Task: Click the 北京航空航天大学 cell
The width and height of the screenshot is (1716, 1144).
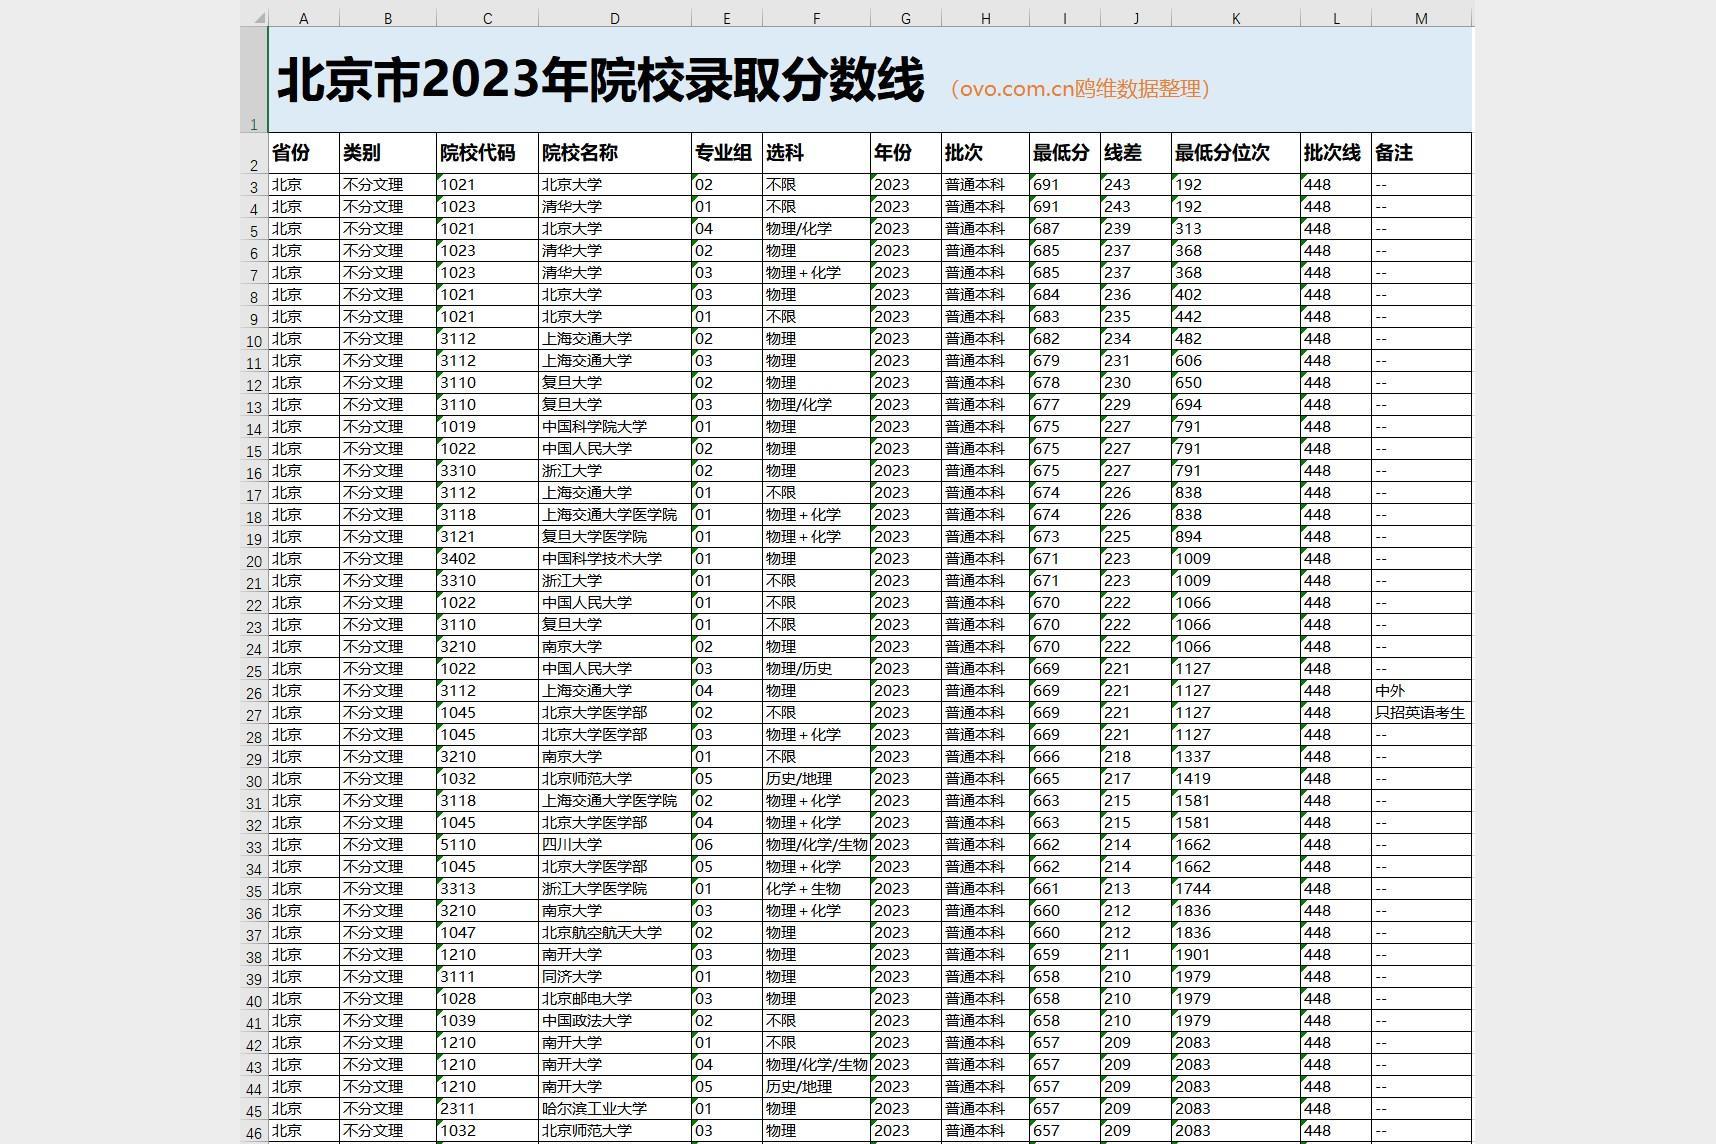Action: 615,933
